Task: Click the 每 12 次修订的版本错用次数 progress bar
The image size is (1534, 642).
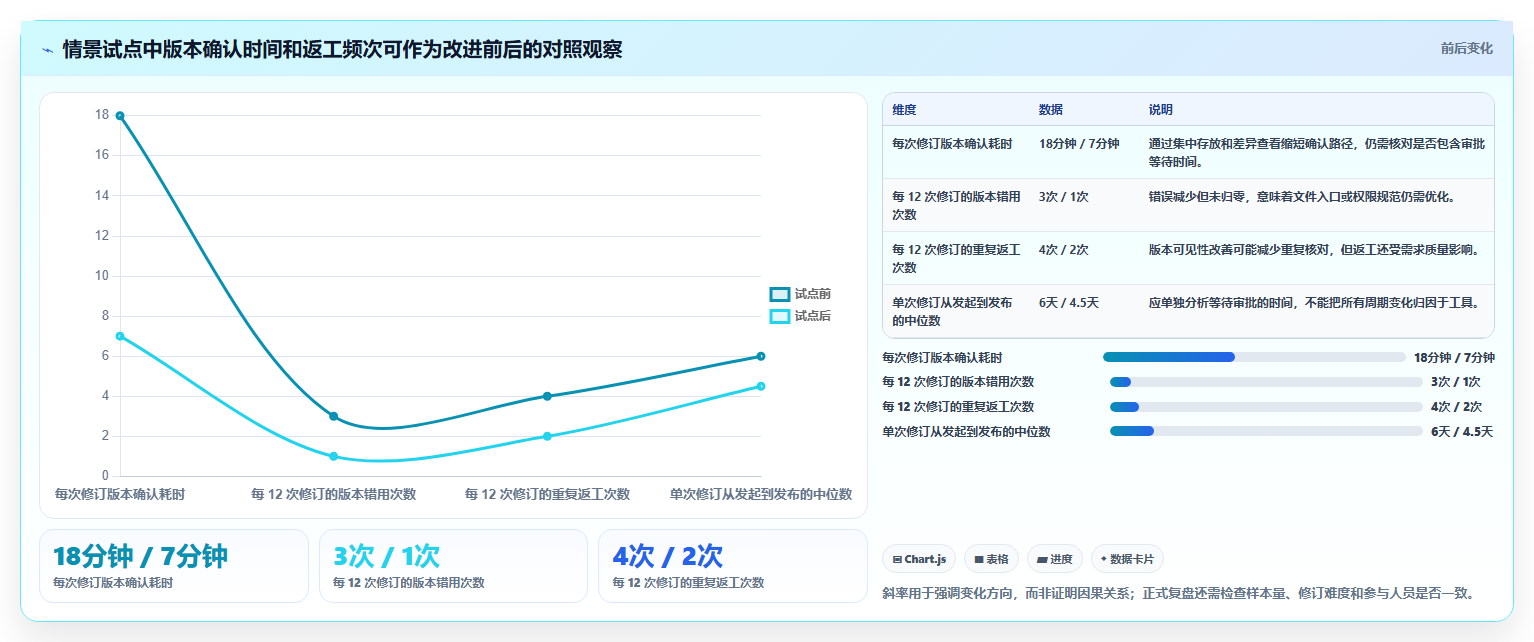Action: (1266, 382)
